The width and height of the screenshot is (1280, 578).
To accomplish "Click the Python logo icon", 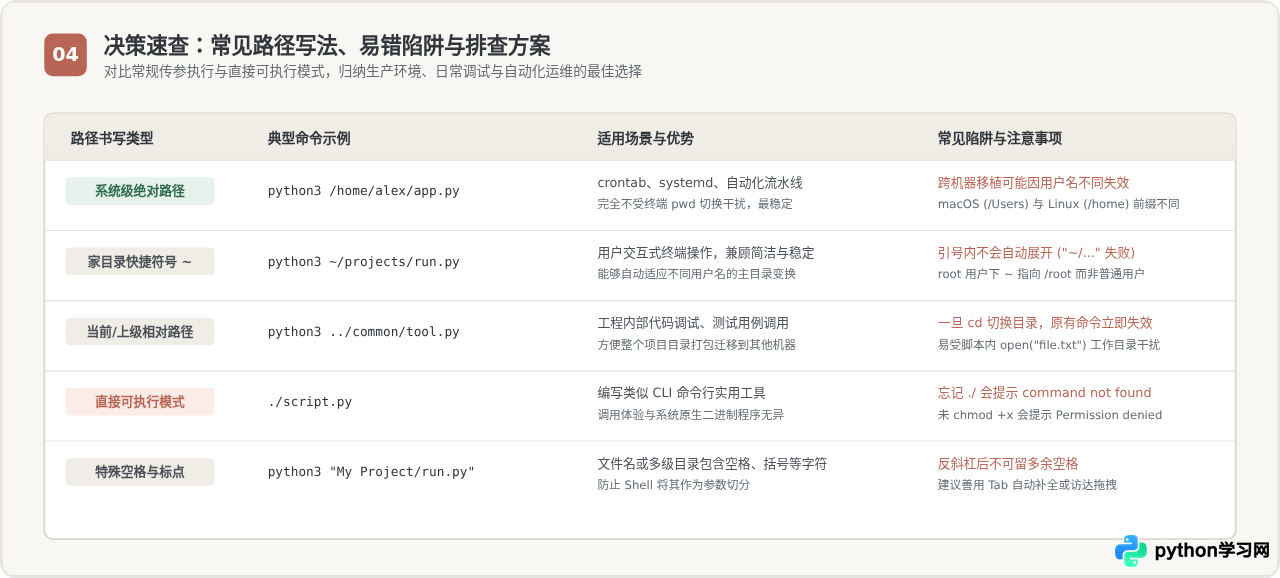I will (x=1131, y=551).
